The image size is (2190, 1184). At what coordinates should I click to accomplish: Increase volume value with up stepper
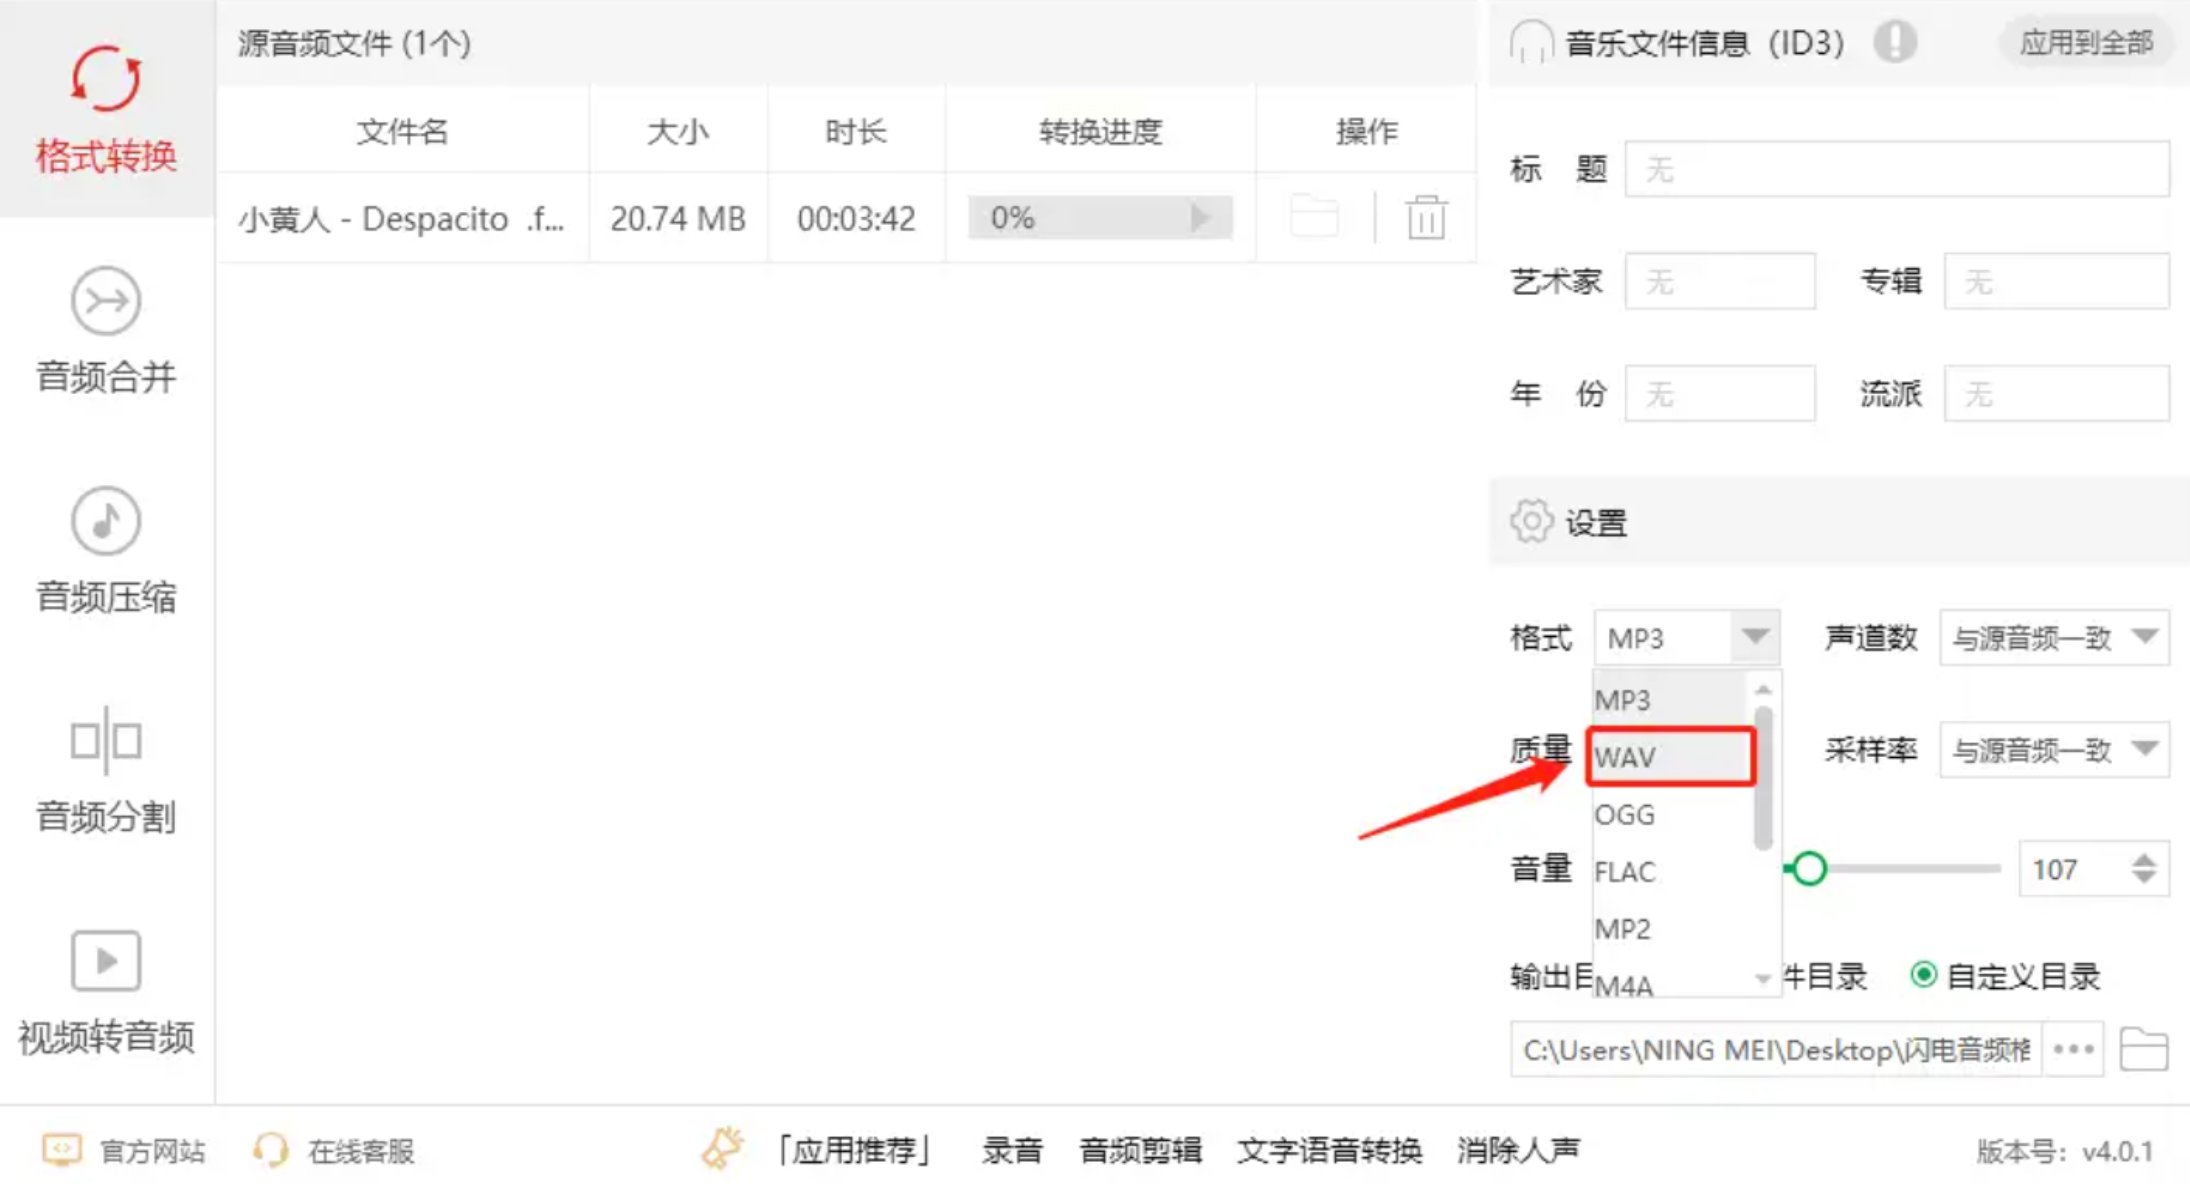point(2143,859)
